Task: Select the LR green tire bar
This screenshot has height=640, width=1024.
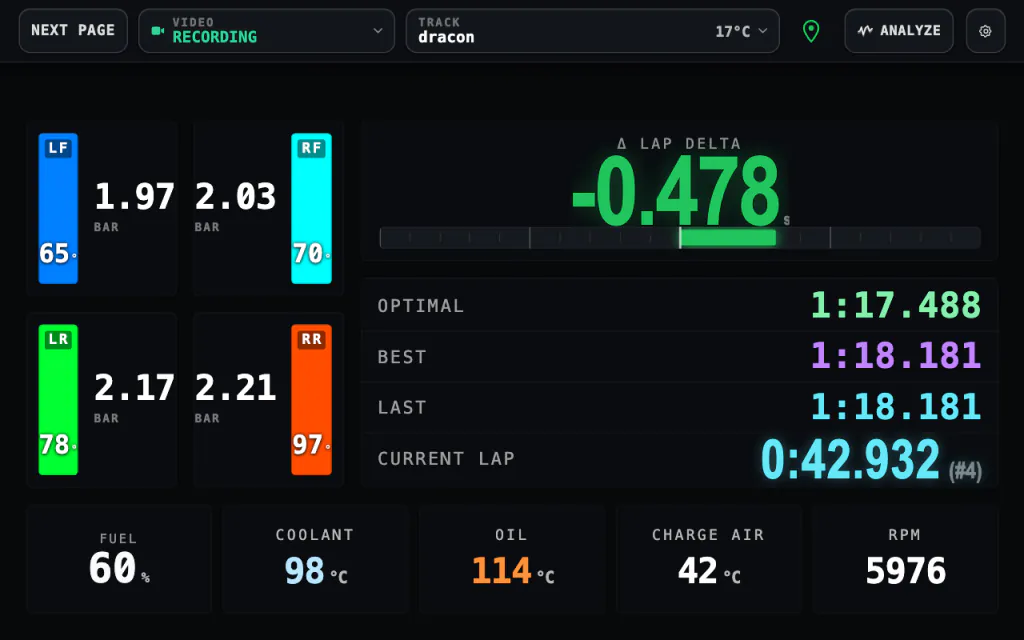Action: click(x=58, y=400)
